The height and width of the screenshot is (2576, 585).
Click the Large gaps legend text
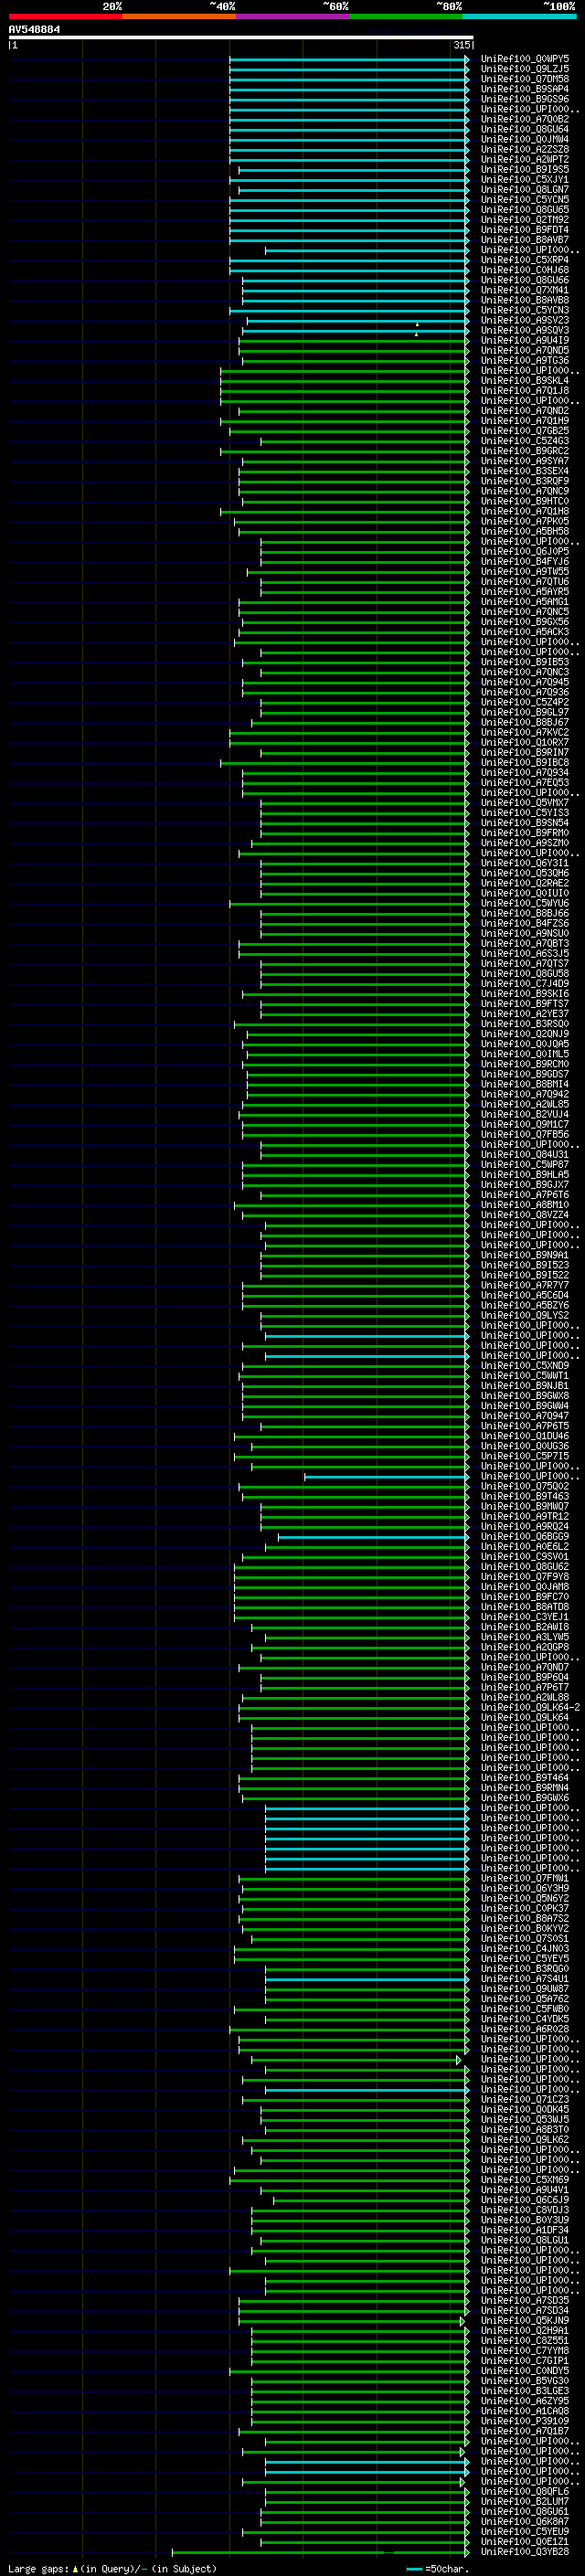coord(112,2568)
